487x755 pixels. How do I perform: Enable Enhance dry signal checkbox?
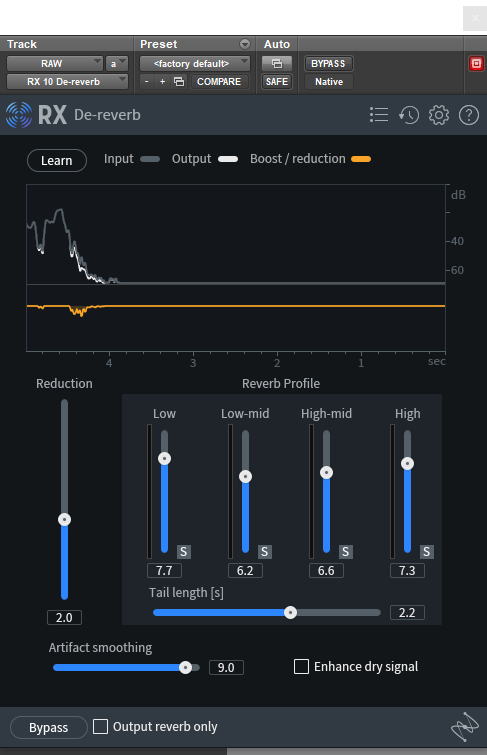click(302, 666)
